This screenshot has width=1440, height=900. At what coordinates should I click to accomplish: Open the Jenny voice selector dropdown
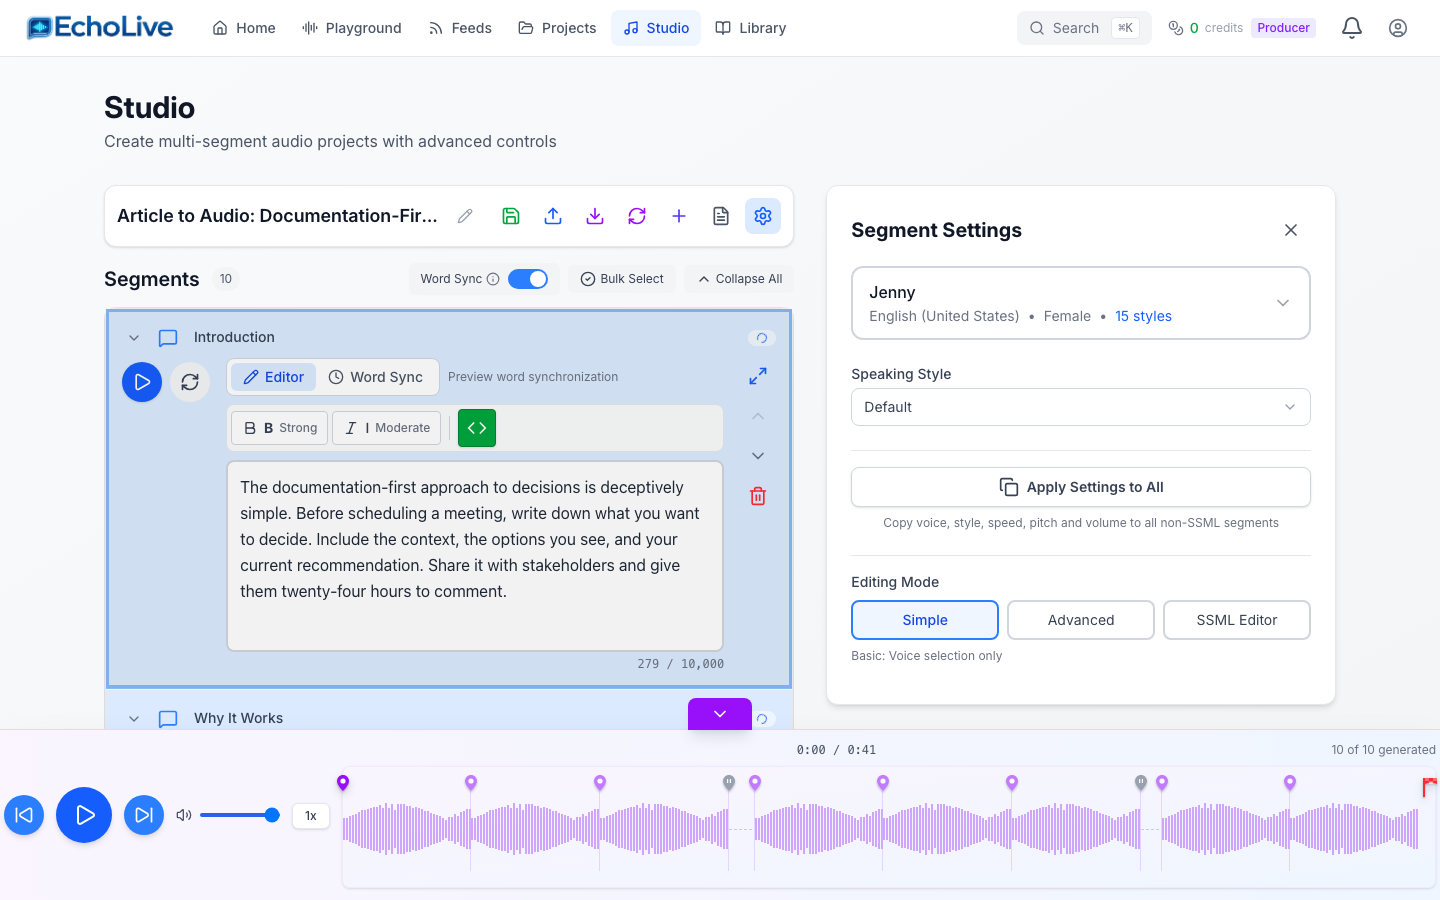click(x=1081, y=303)
